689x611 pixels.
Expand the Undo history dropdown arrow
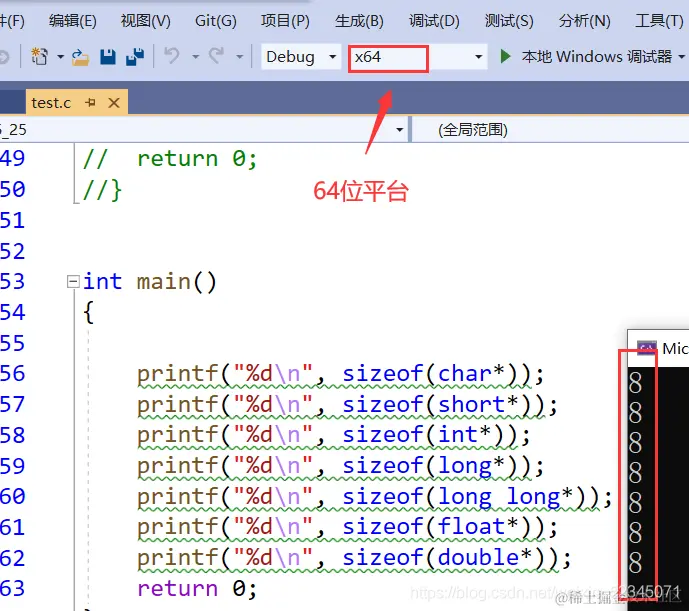(x=195, y=57)
